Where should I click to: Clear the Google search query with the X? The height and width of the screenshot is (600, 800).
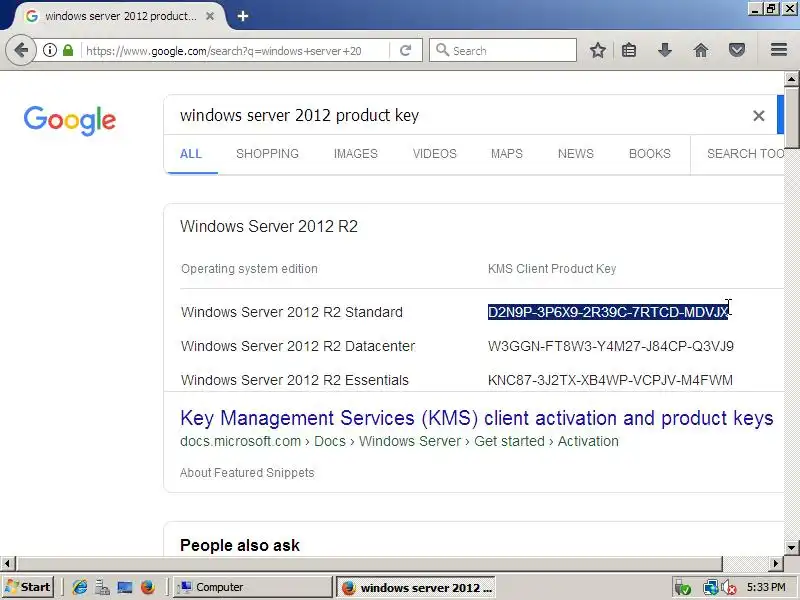(759, 116)
